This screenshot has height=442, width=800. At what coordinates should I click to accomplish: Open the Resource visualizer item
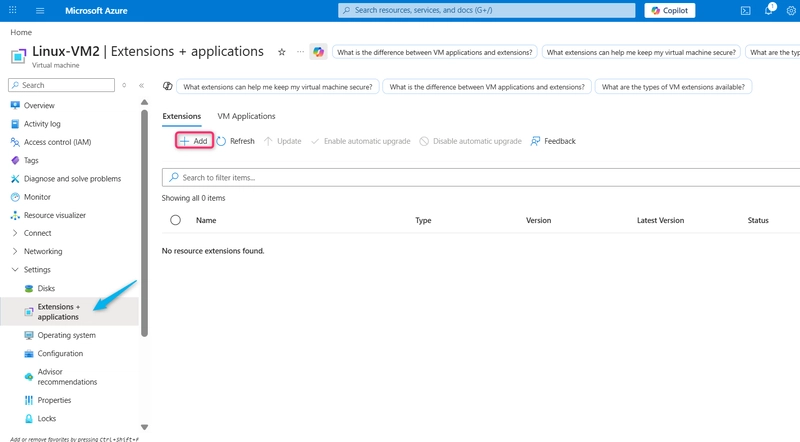(x=55, y=215)
